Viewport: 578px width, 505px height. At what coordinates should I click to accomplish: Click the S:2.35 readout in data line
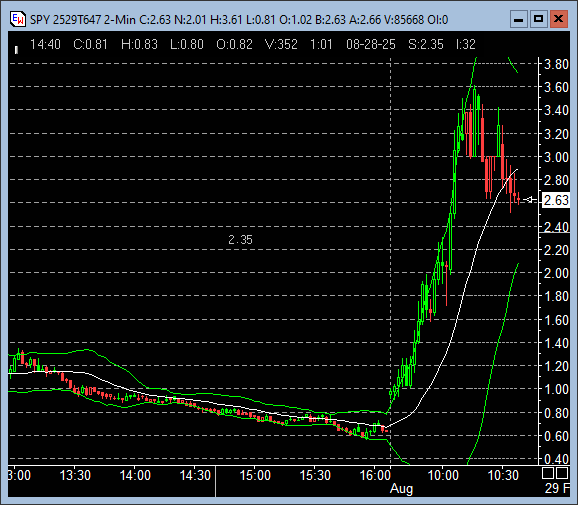click(x=426, y=45)
